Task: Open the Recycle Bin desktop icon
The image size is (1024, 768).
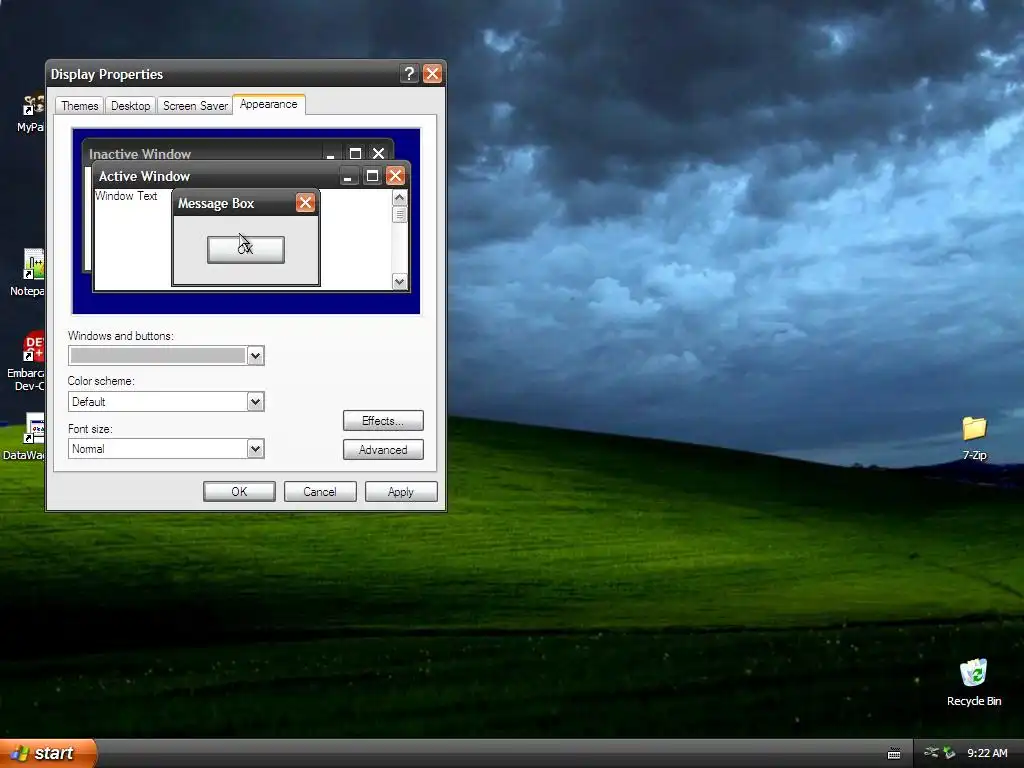Action: coord(973,673)
